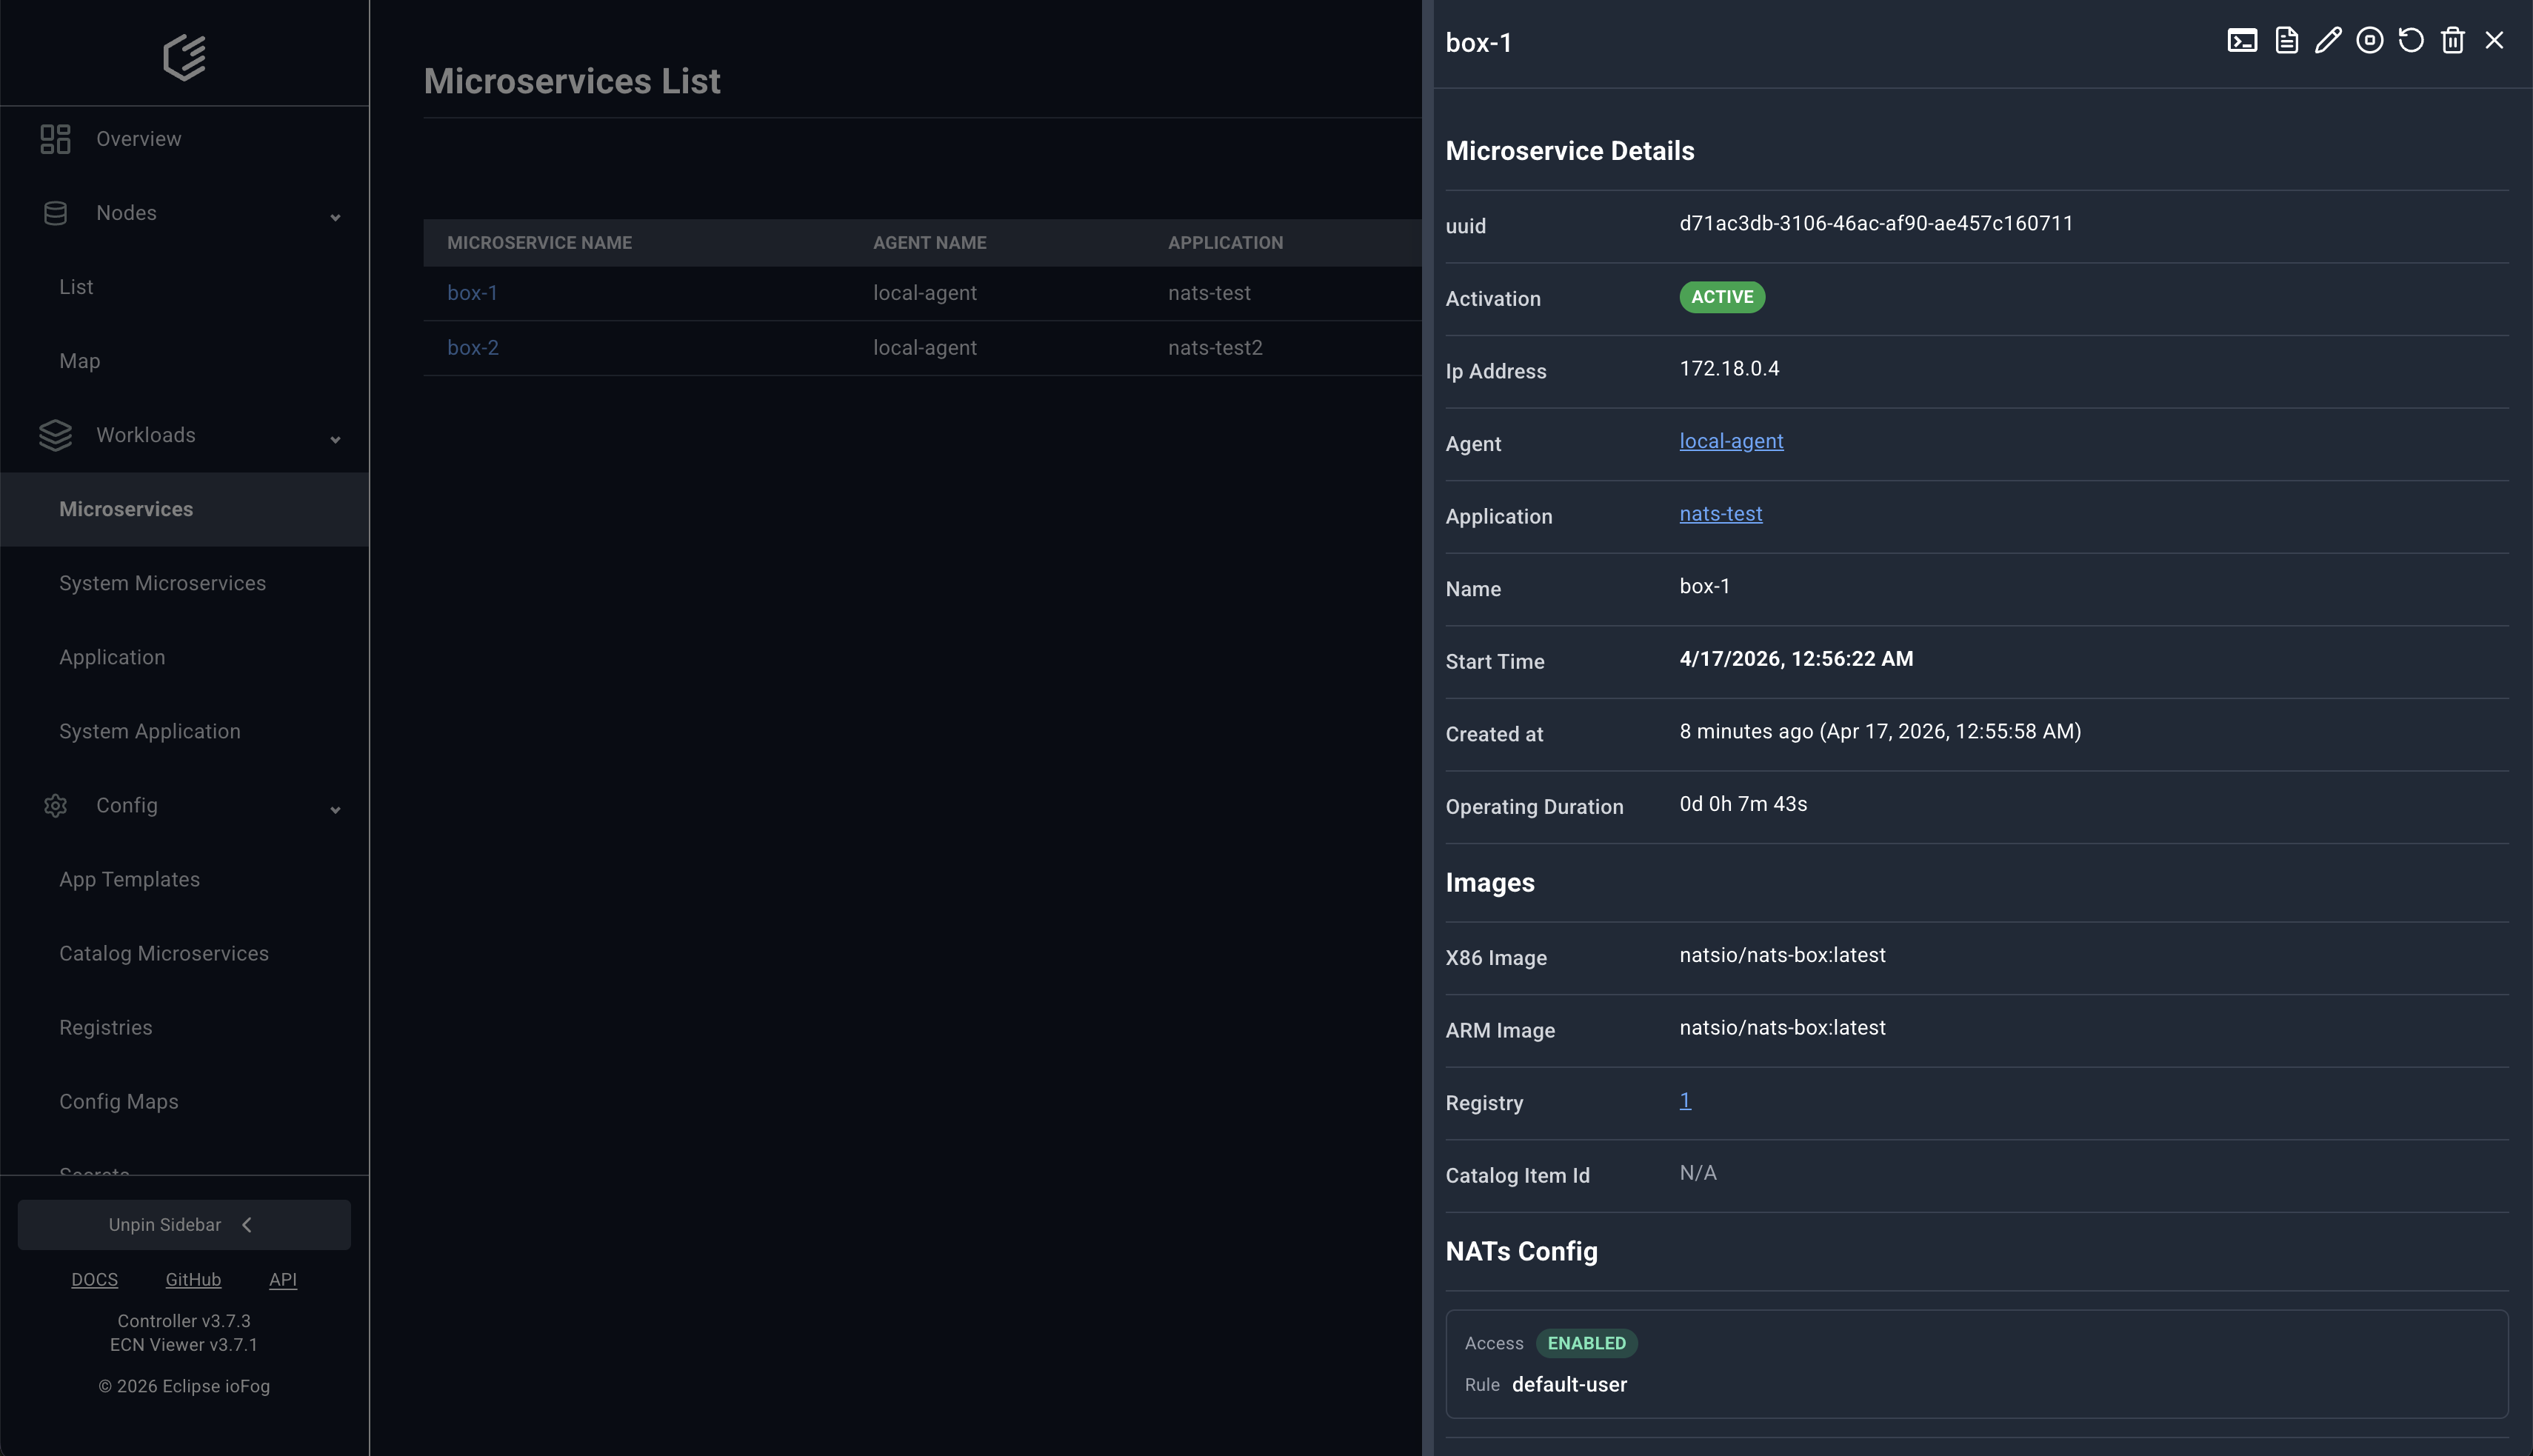The height and width of the screenshot is (1456, 2533).
Task: Expand the Config section chevron
Action: (335, 809)
